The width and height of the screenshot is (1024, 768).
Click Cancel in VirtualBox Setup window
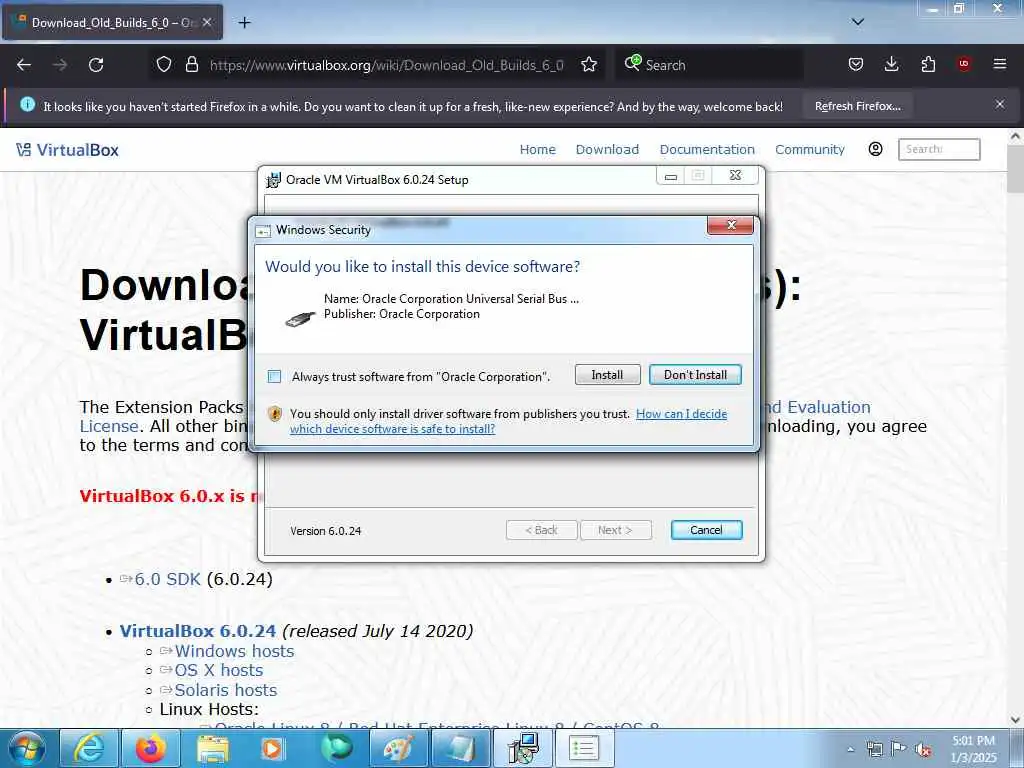707,530
